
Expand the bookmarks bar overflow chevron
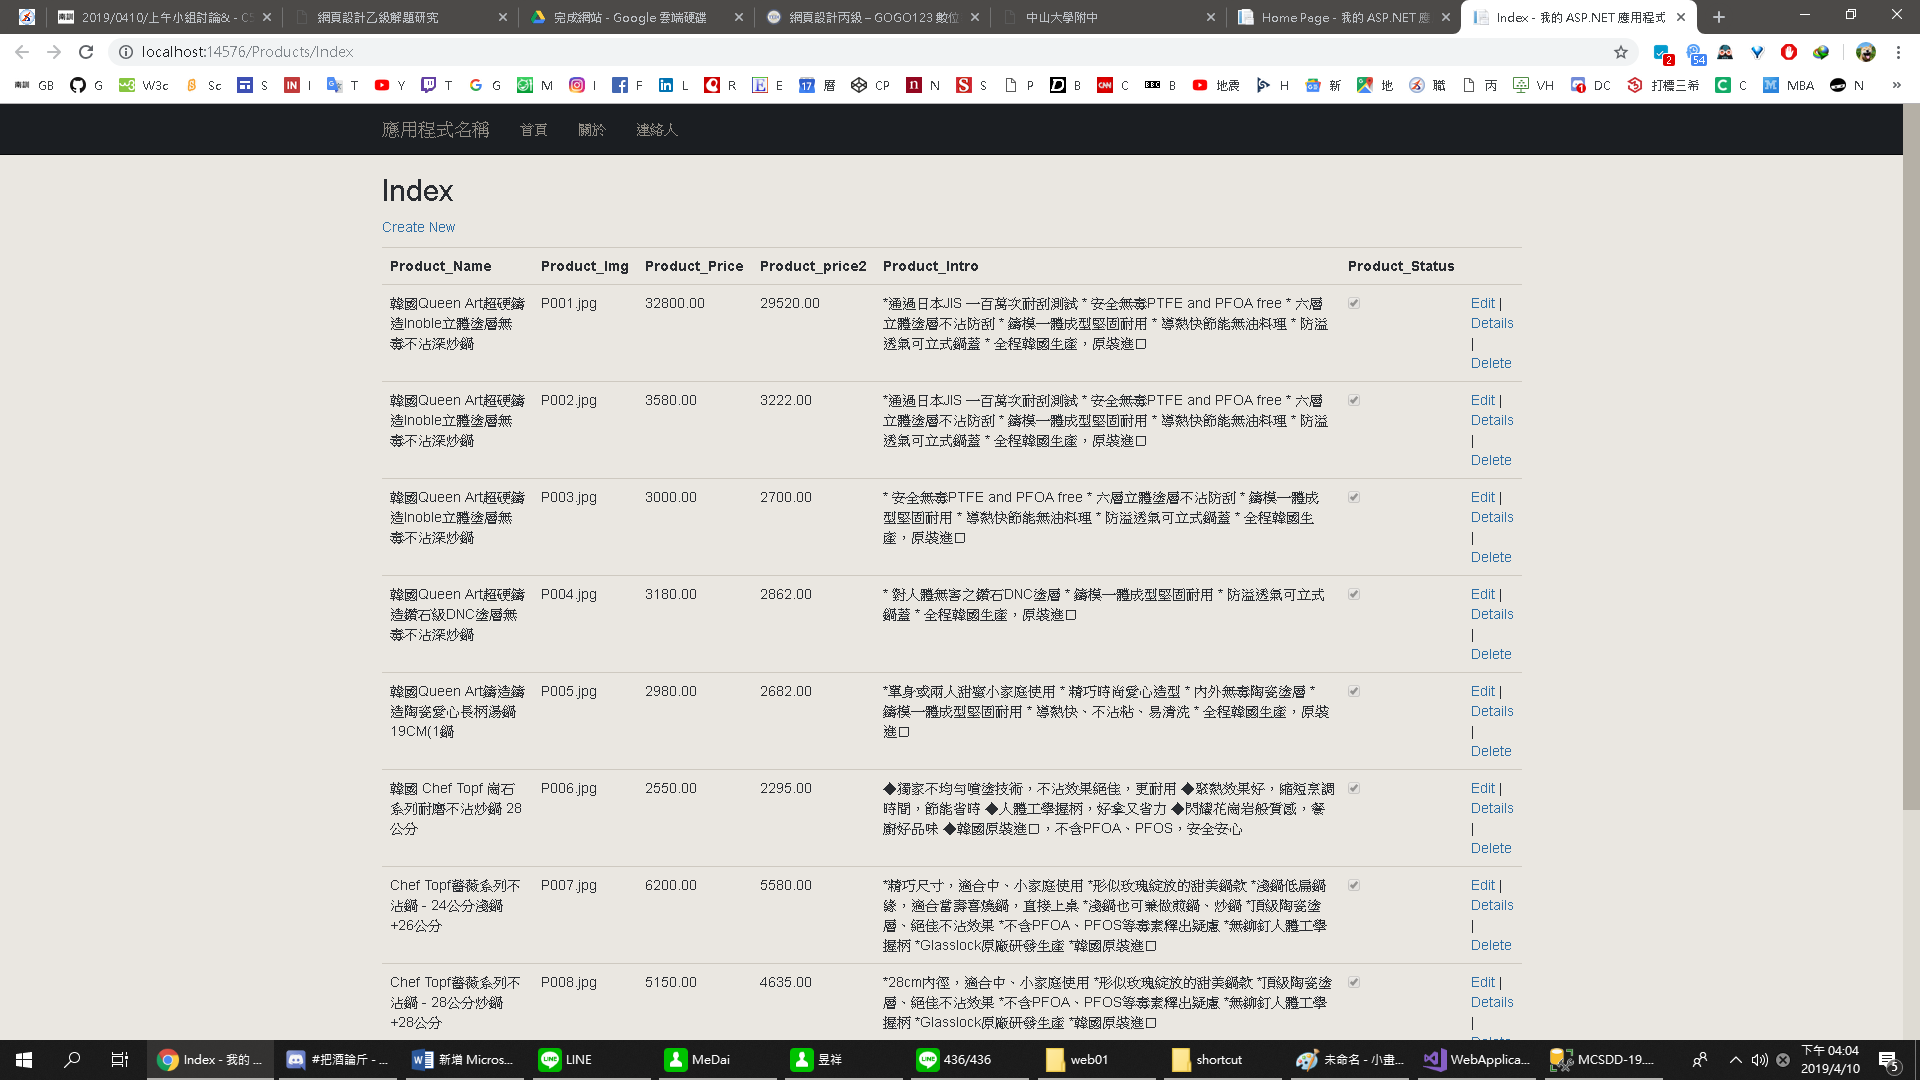pos(1896,85)
